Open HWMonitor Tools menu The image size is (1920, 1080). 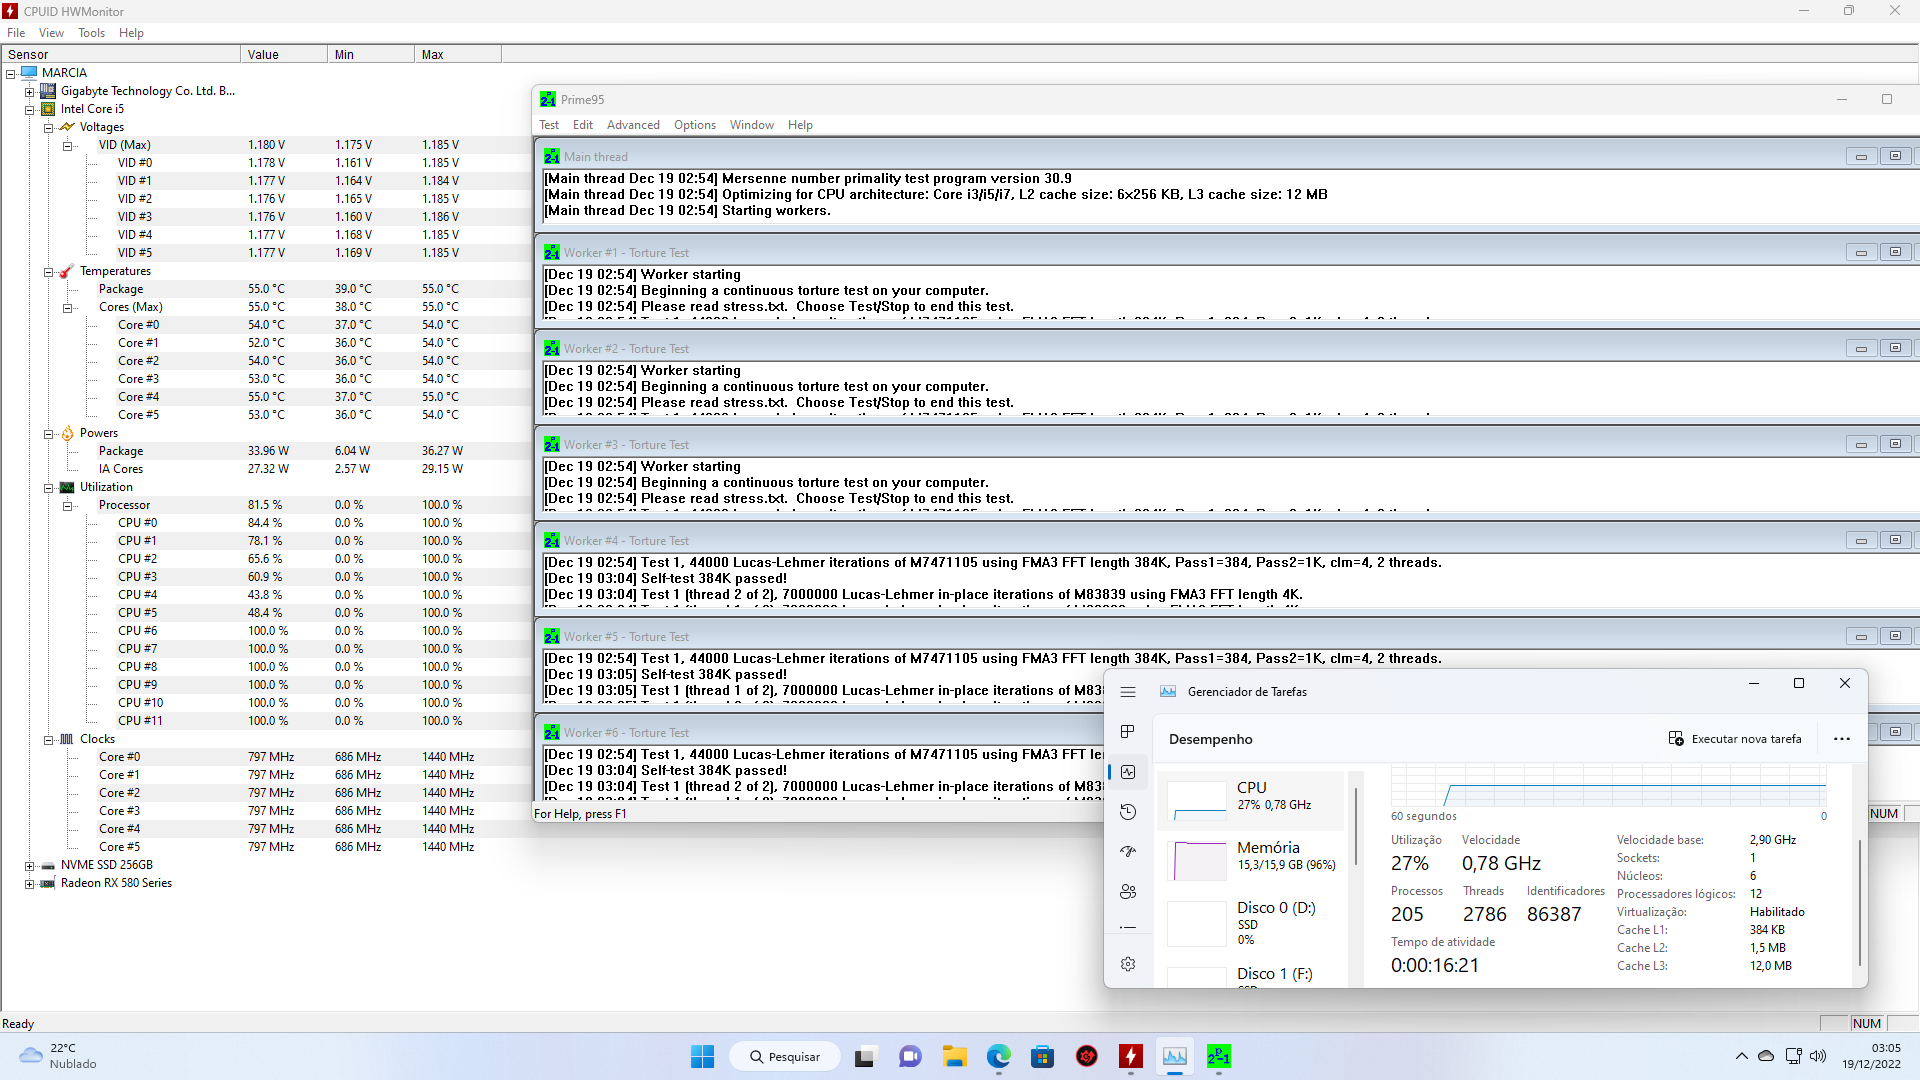pos(92,33)
